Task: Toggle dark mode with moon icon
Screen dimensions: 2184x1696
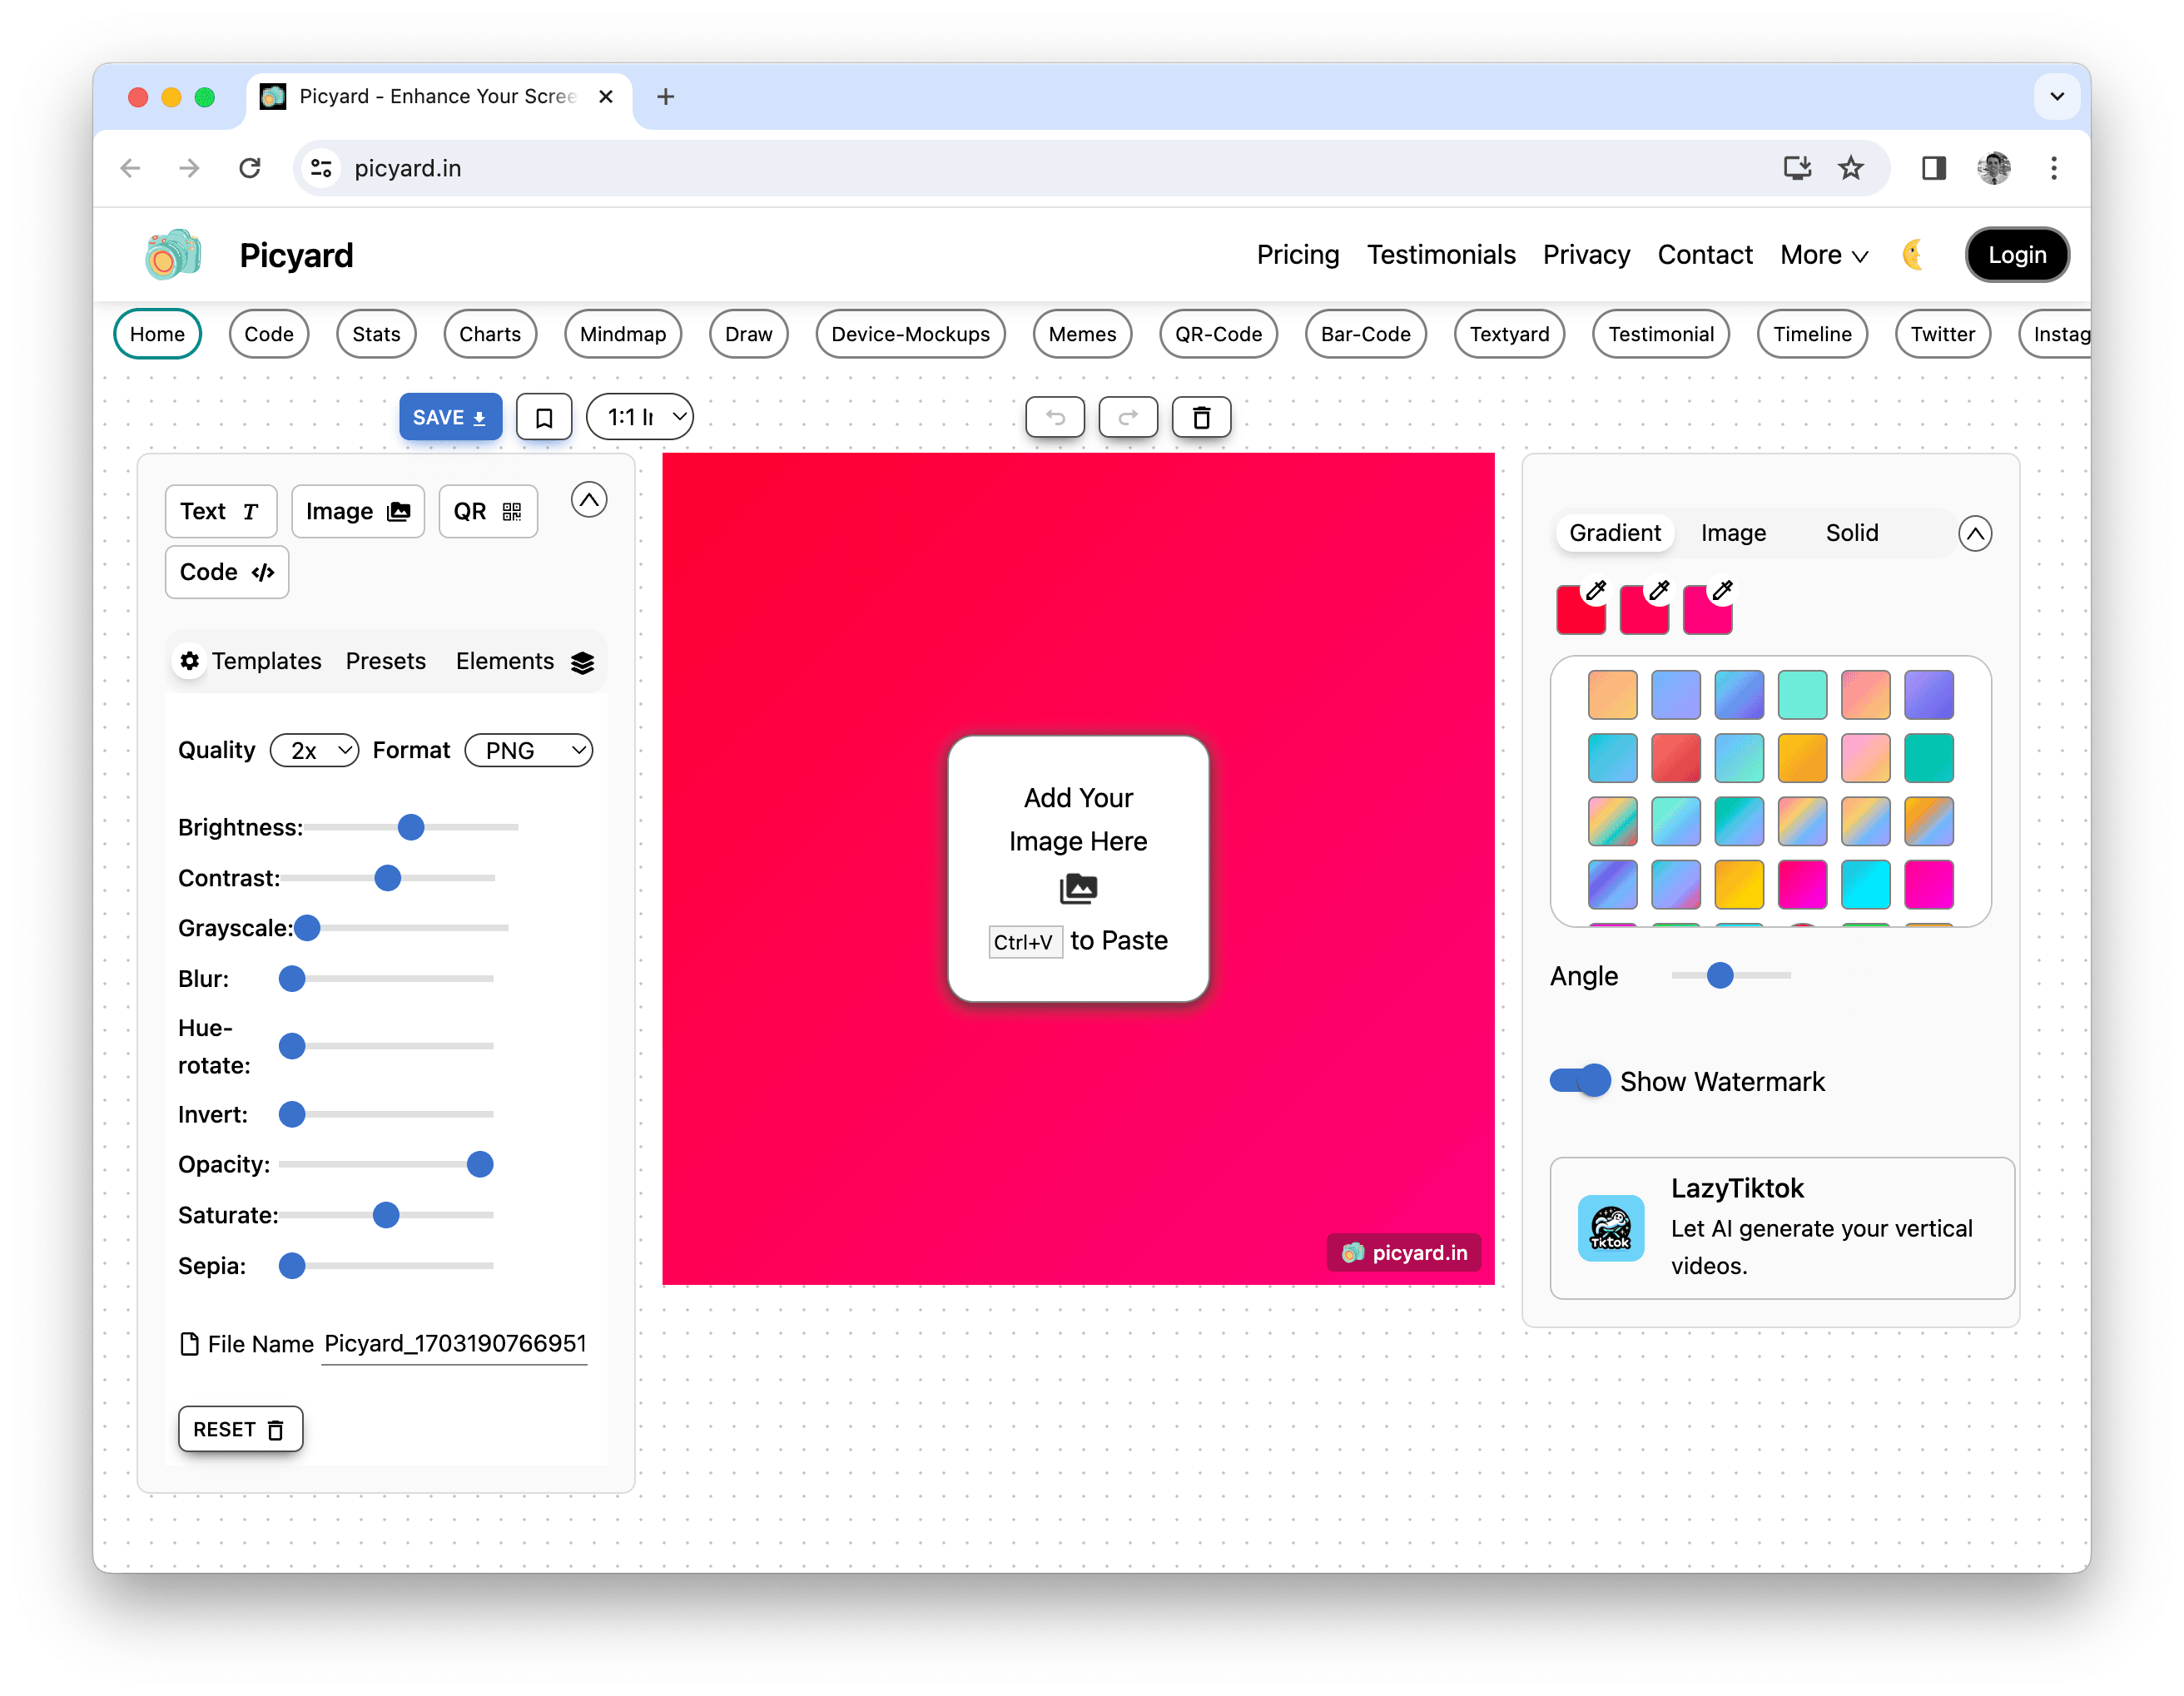Action: [x=1913, y=255]
